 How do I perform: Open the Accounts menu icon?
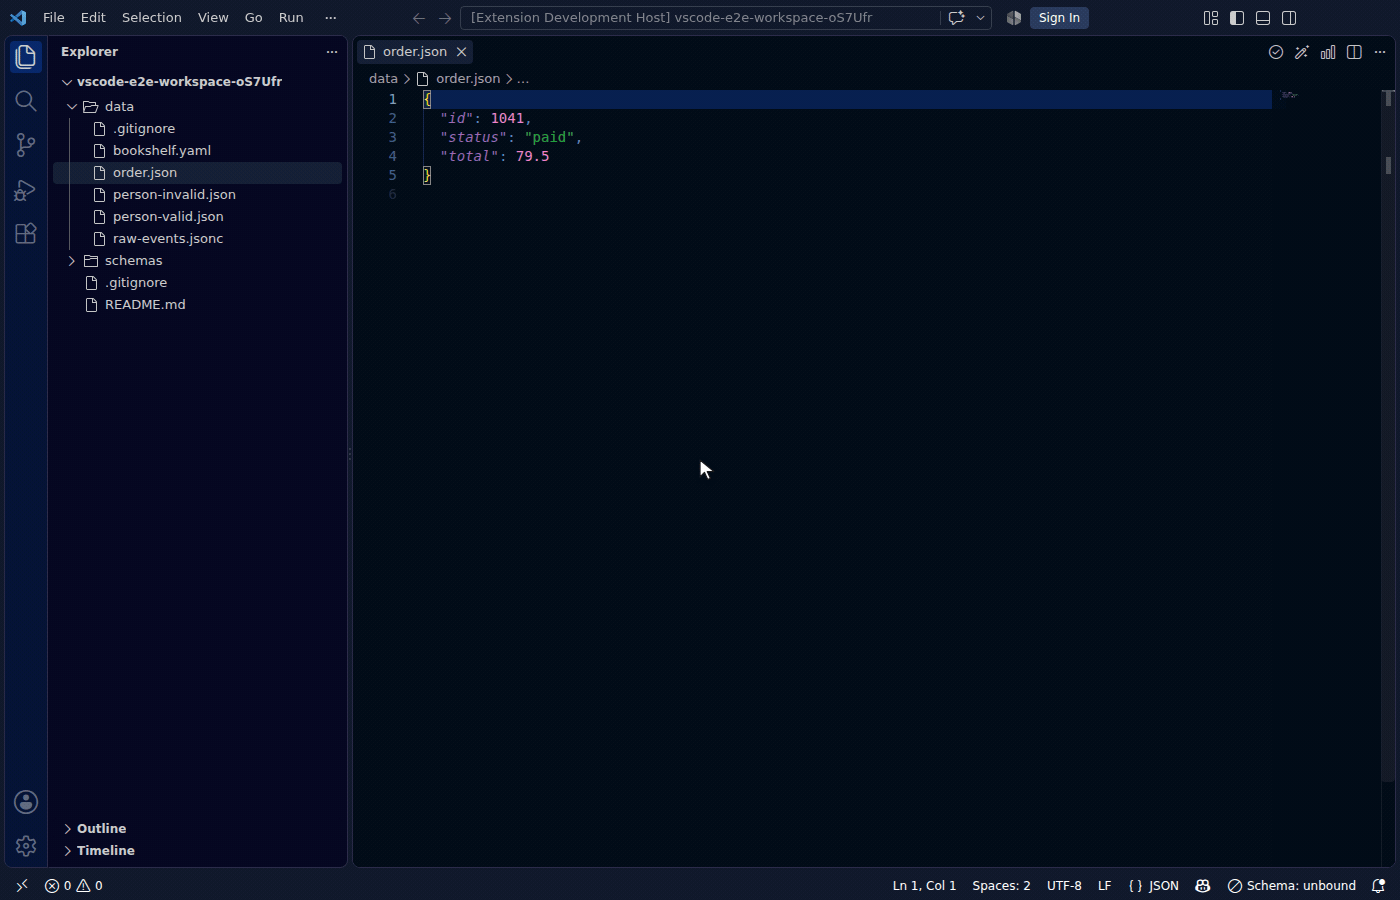point(26,802)
